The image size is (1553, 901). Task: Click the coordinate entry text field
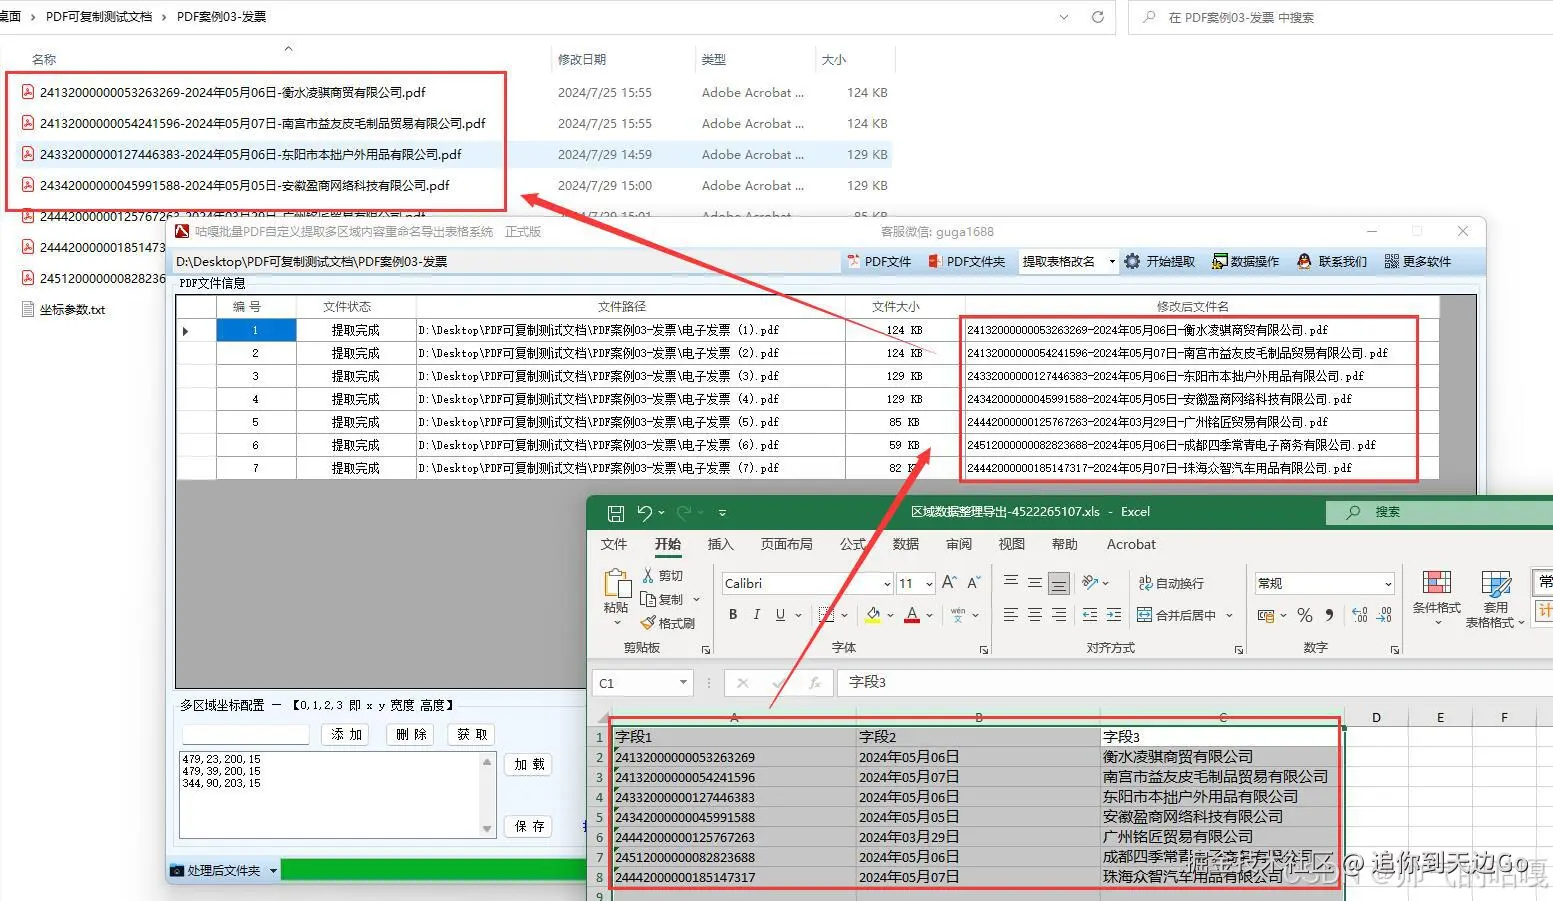coord(245,735)
